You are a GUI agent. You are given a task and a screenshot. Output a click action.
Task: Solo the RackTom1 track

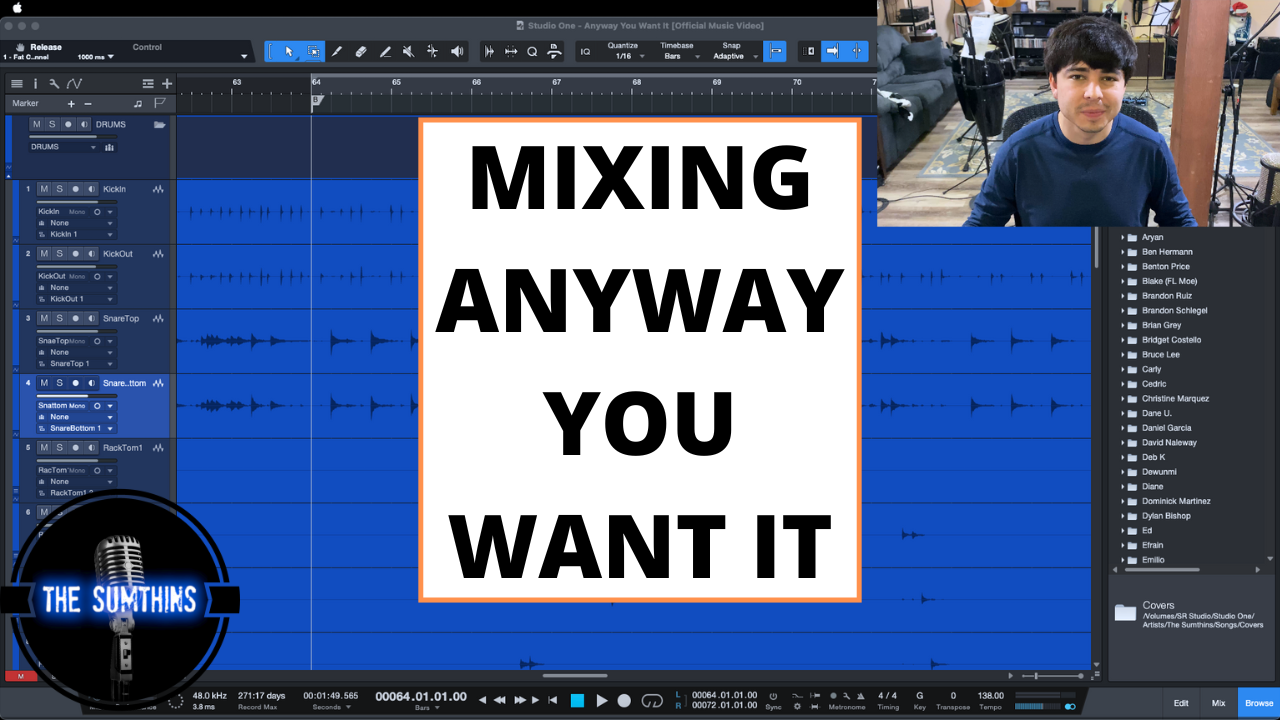click(59, 447)
